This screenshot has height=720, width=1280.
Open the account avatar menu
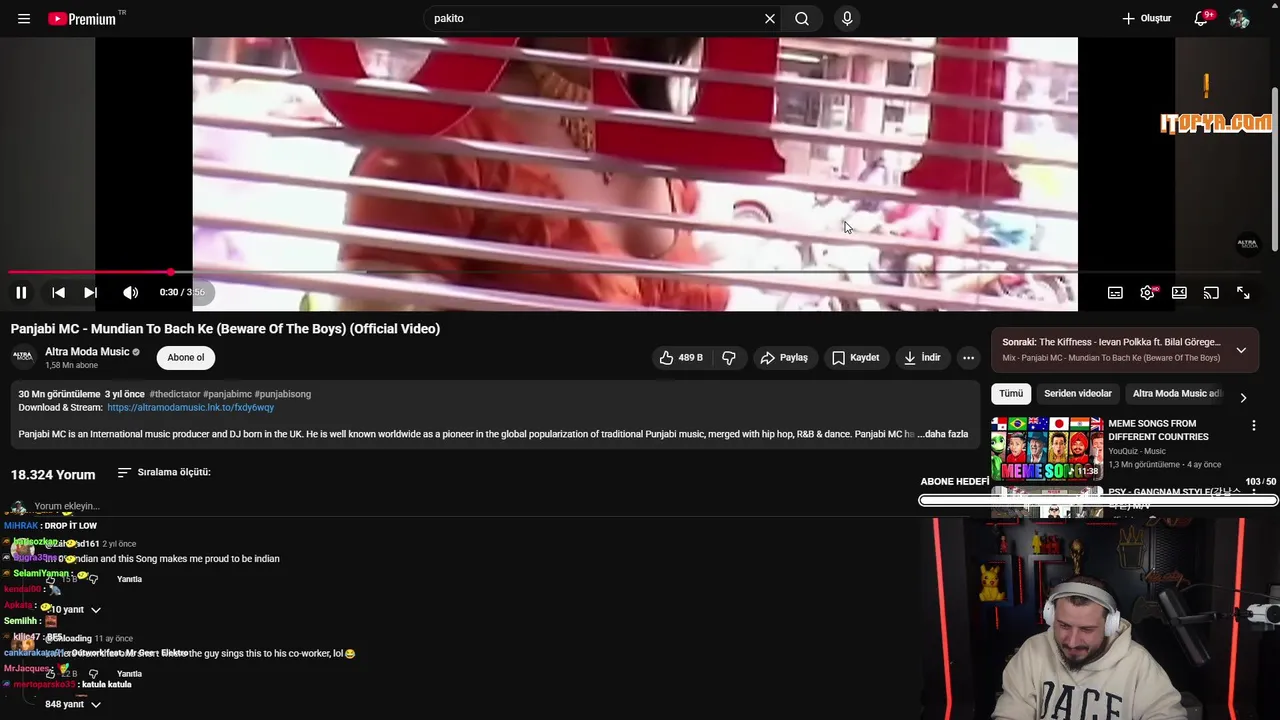point(1240,18)
